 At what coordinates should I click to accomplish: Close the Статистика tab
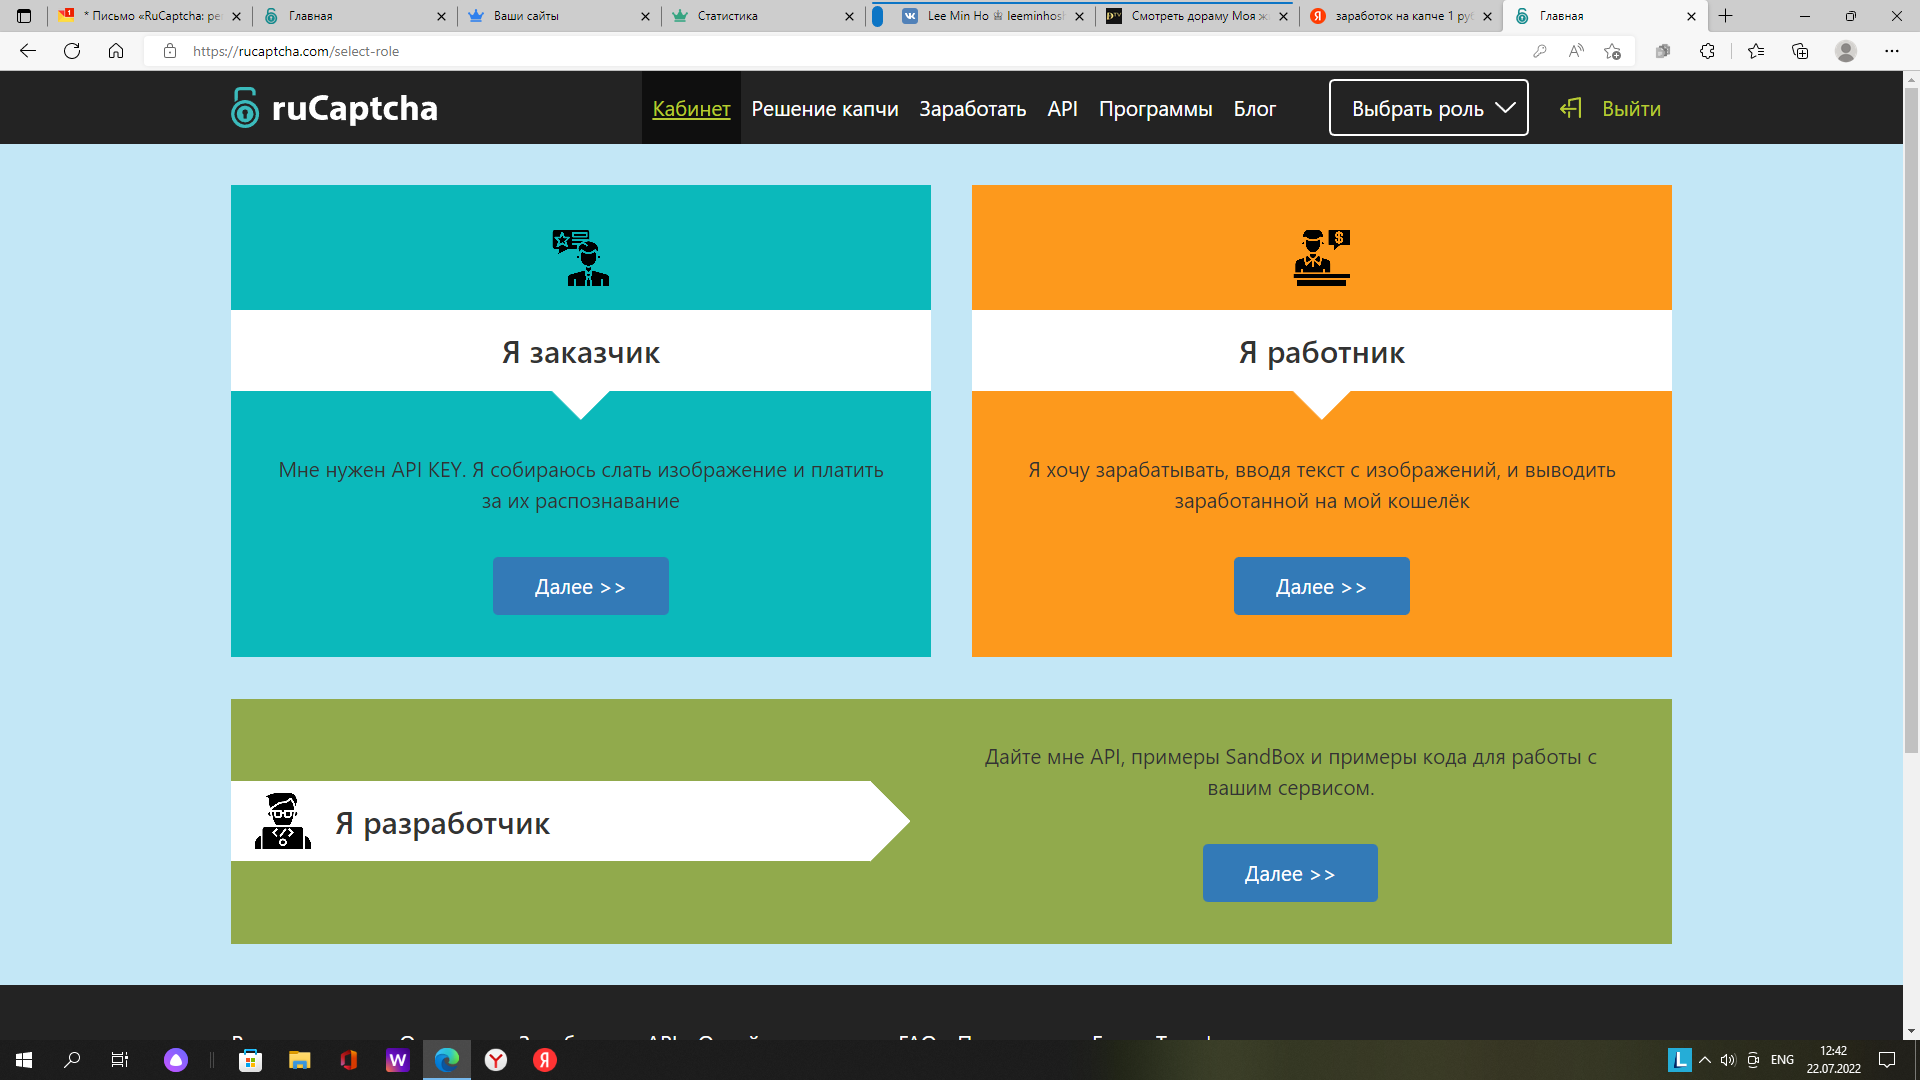(849, 16)
